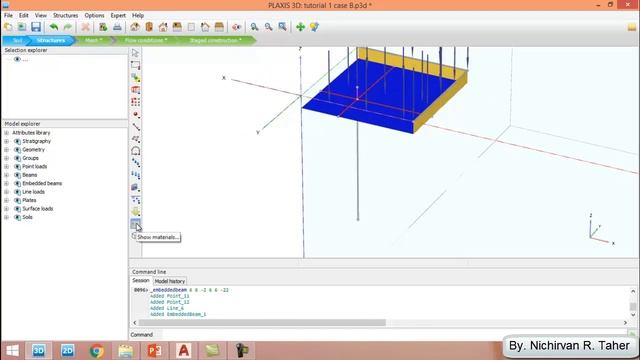Click the Print icon in the toolbar
The image size is (640, 360).
[x=117, y=27]
